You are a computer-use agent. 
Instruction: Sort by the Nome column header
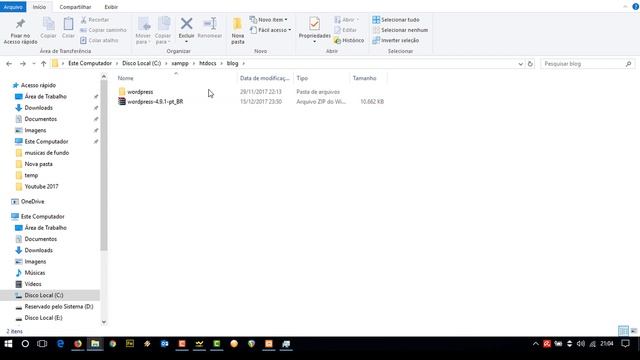coord(176,78)
